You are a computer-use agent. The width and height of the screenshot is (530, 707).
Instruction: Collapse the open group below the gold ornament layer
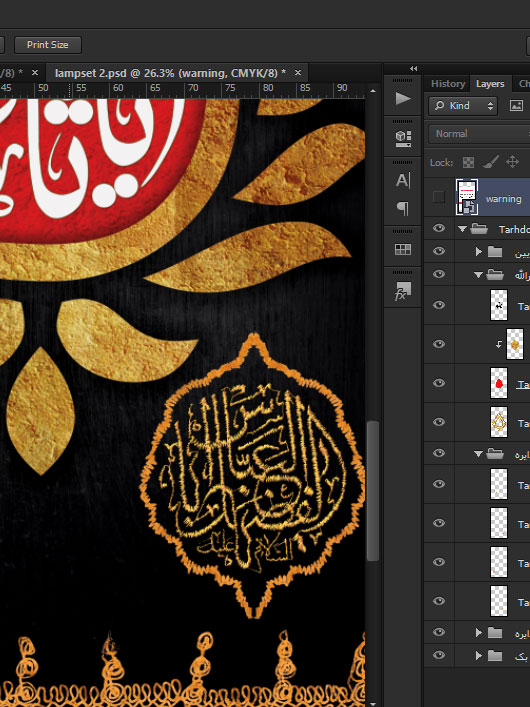click(478, 454)
